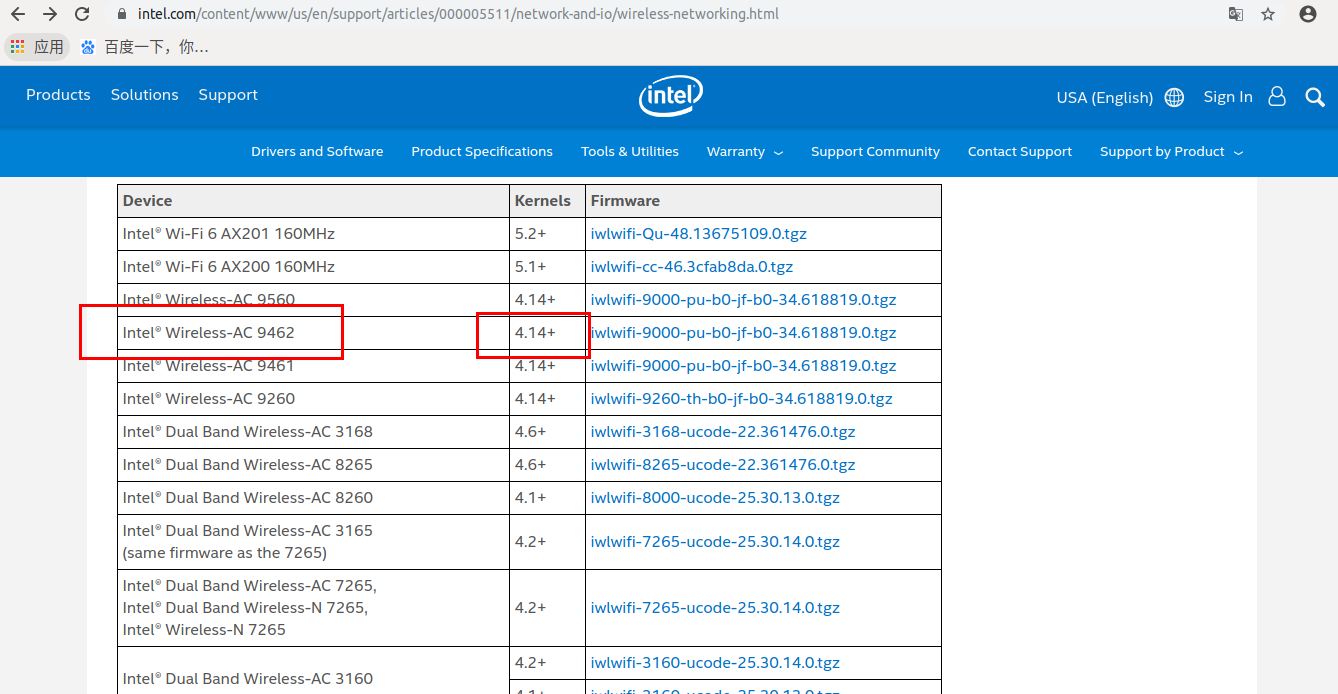Open the Support menu
Screen dimensions: 1338x694
[228, 95]
